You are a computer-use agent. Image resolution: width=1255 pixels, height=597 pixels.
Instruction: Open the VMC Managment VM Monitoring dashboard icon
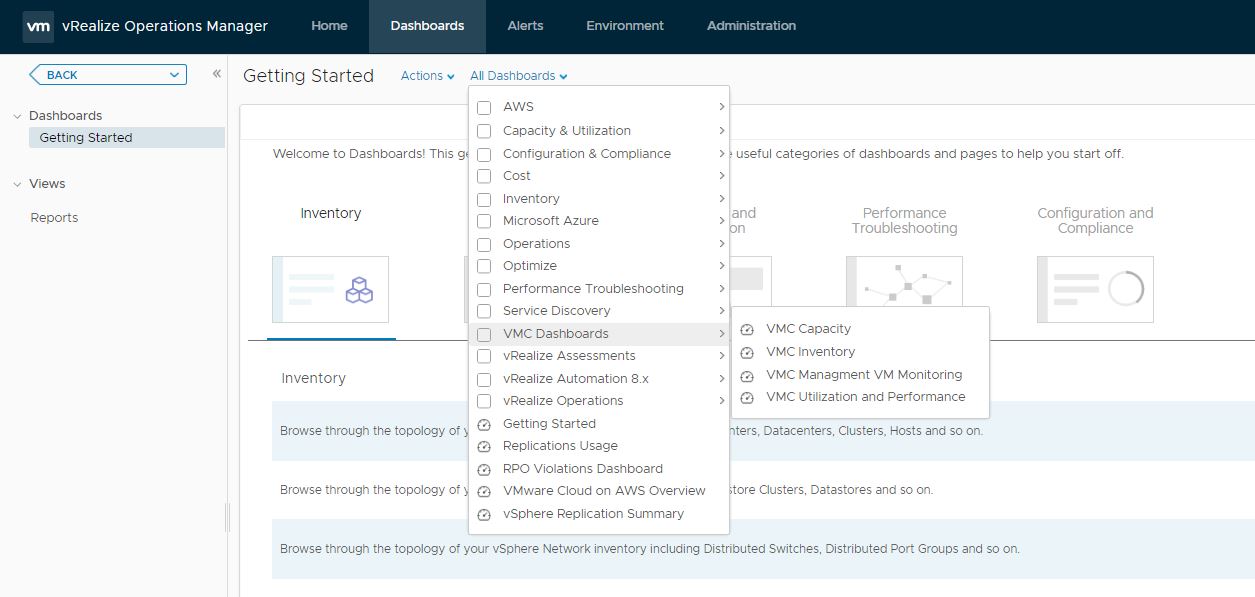747,374
